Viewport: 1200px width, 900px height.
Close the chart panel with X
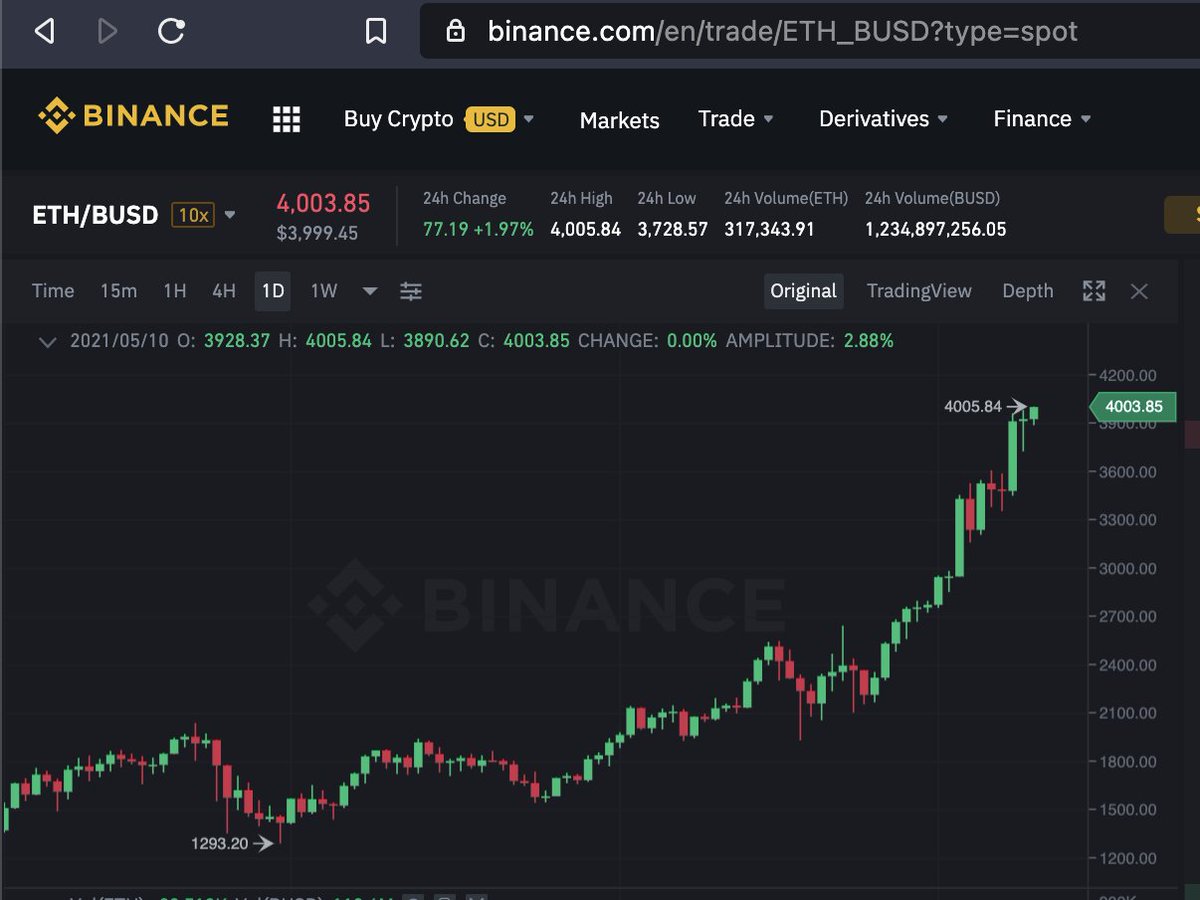pyautogui.click(x=1139, y=291)
